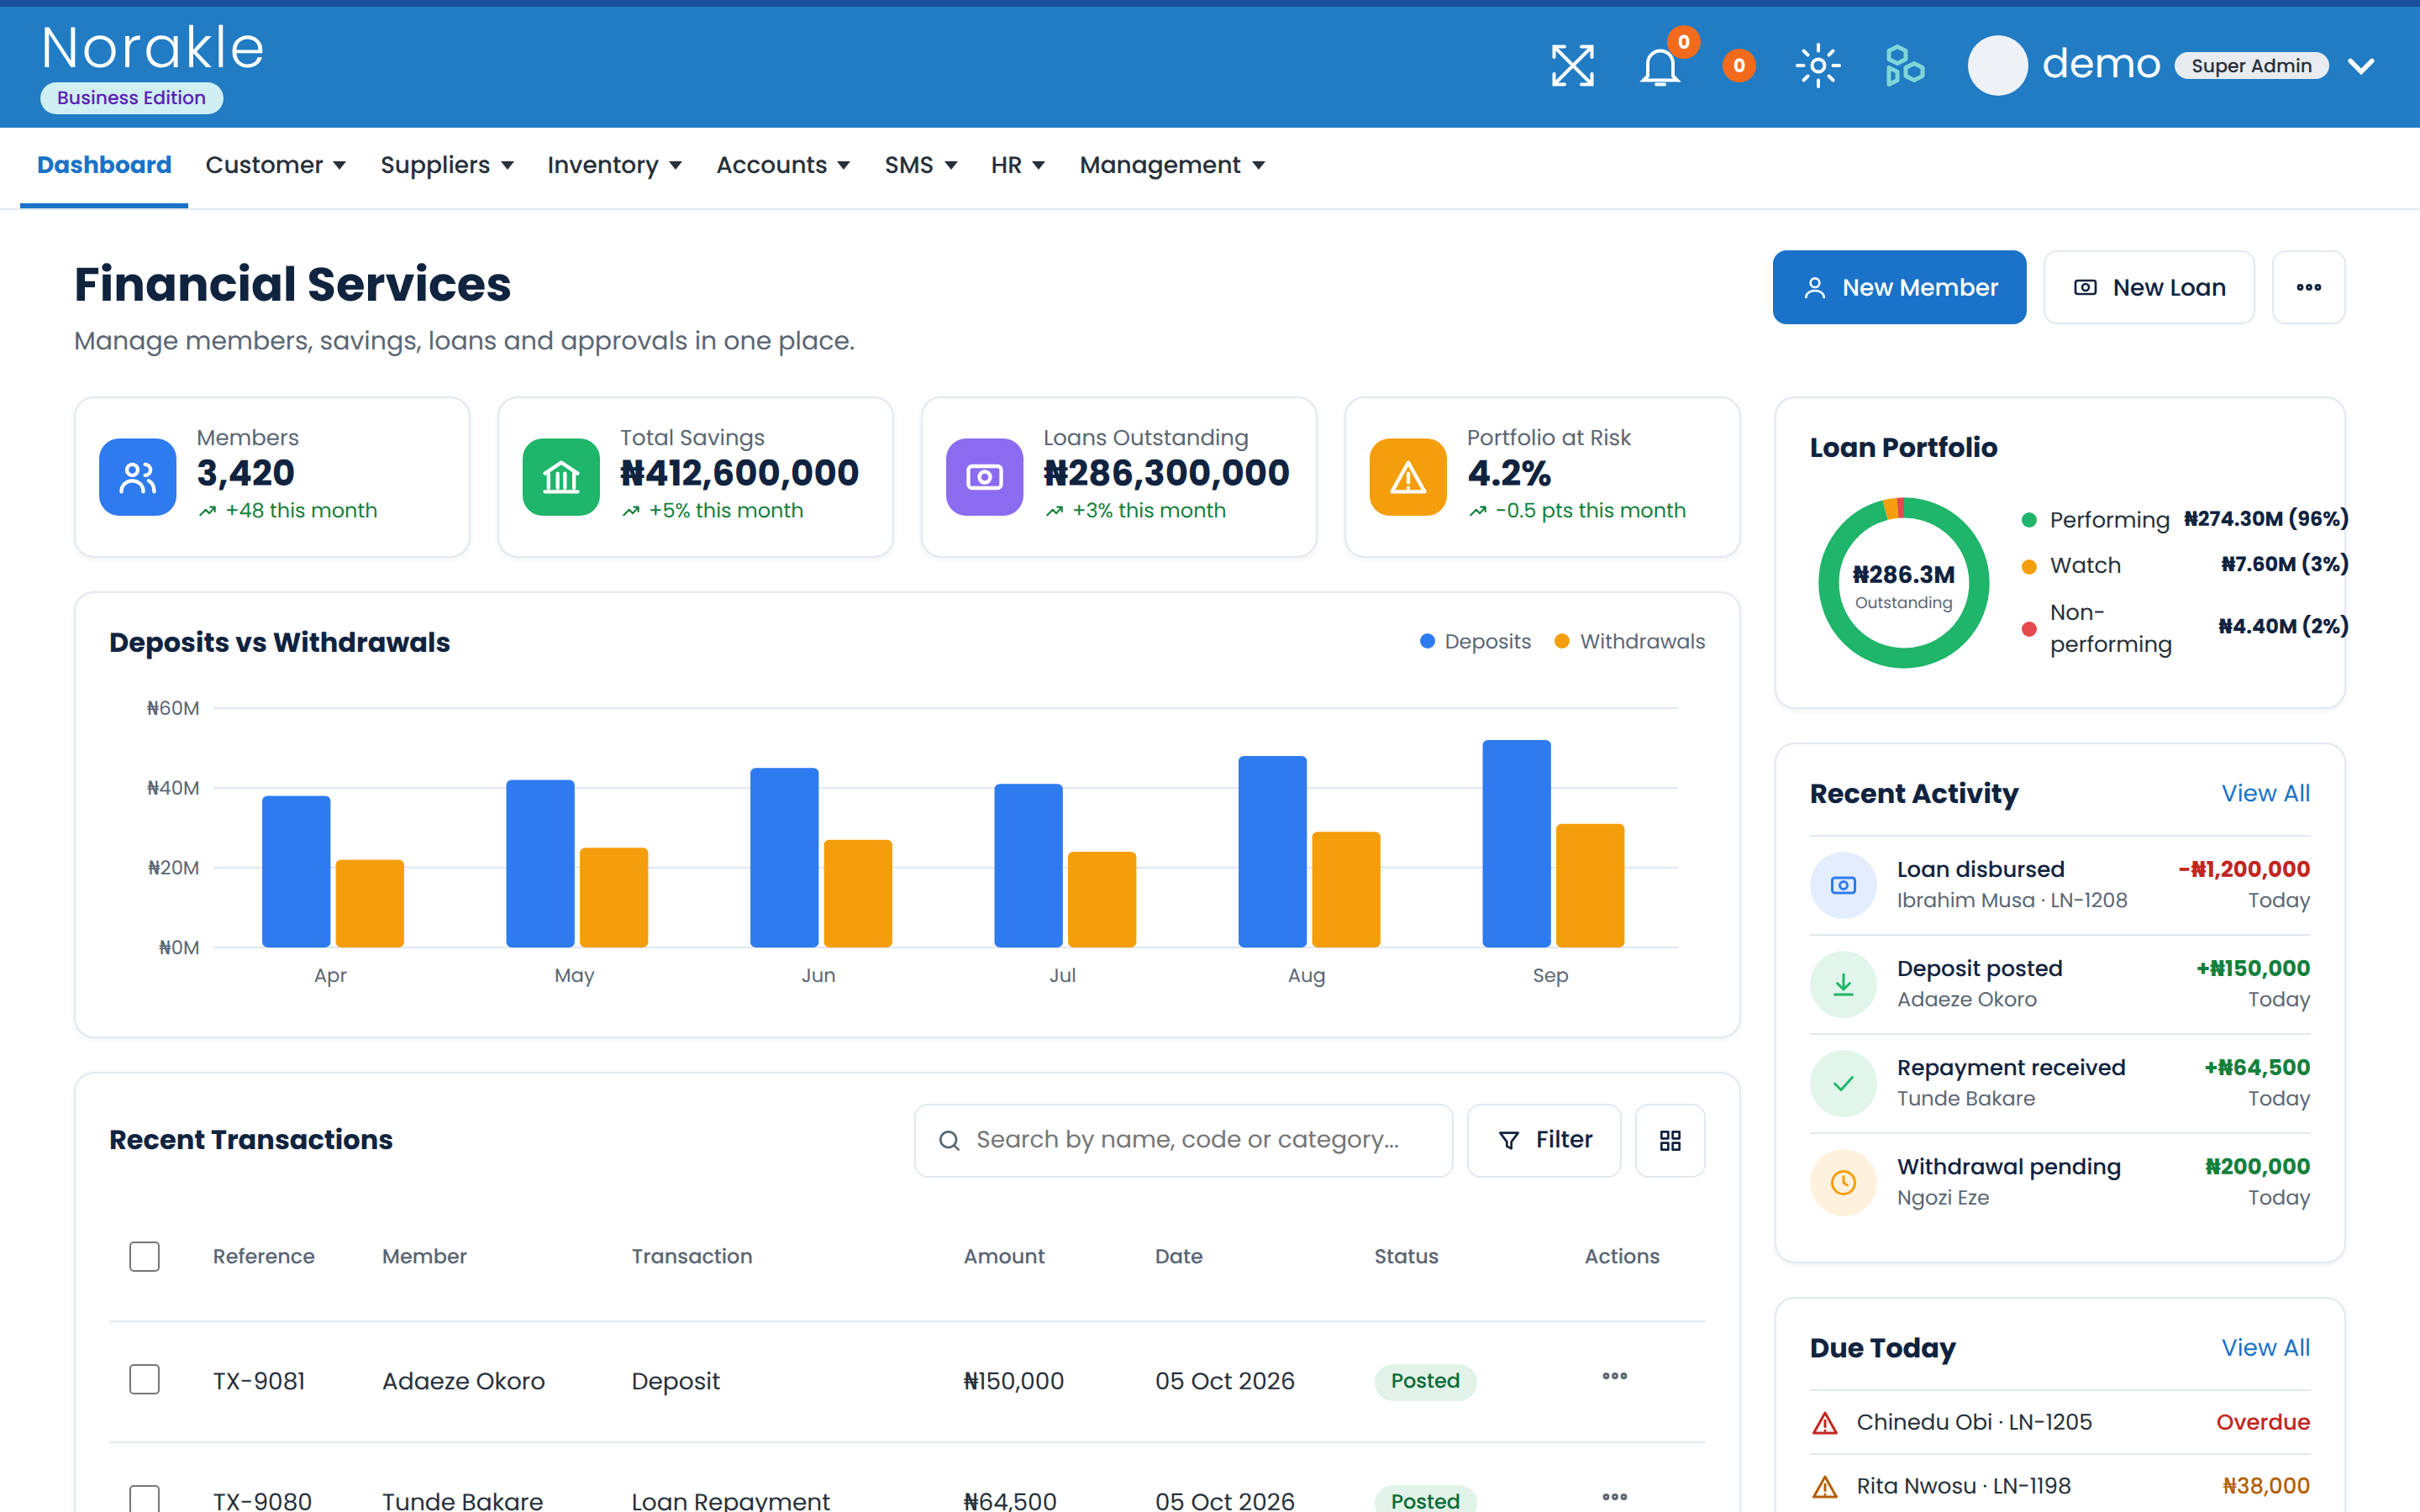Image resolution: width=2420 pixels, height=1512 pixels.
Task: Open View All in Due Today
Action: (x=2265, y=1347)
